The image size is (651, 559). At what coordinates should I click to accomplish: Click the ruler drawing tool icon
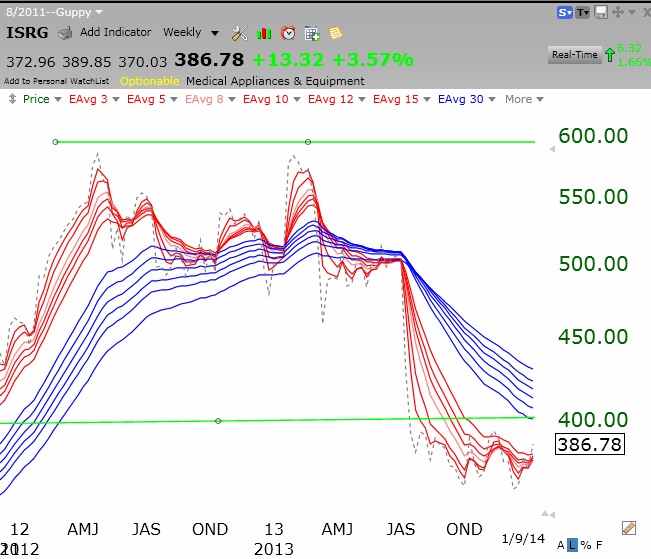pyautogui.click(x=629, y=528)
